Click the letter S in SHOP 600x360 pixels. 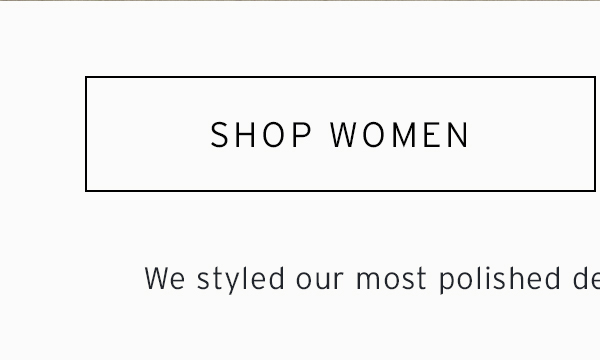click(x=219, y=135)
